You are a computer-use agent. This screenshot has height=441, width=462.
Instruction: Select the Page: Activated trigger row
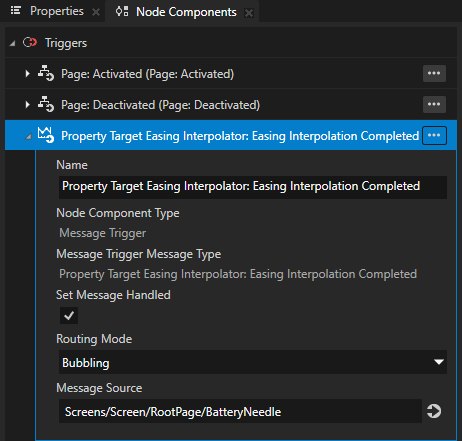point(231,73)
